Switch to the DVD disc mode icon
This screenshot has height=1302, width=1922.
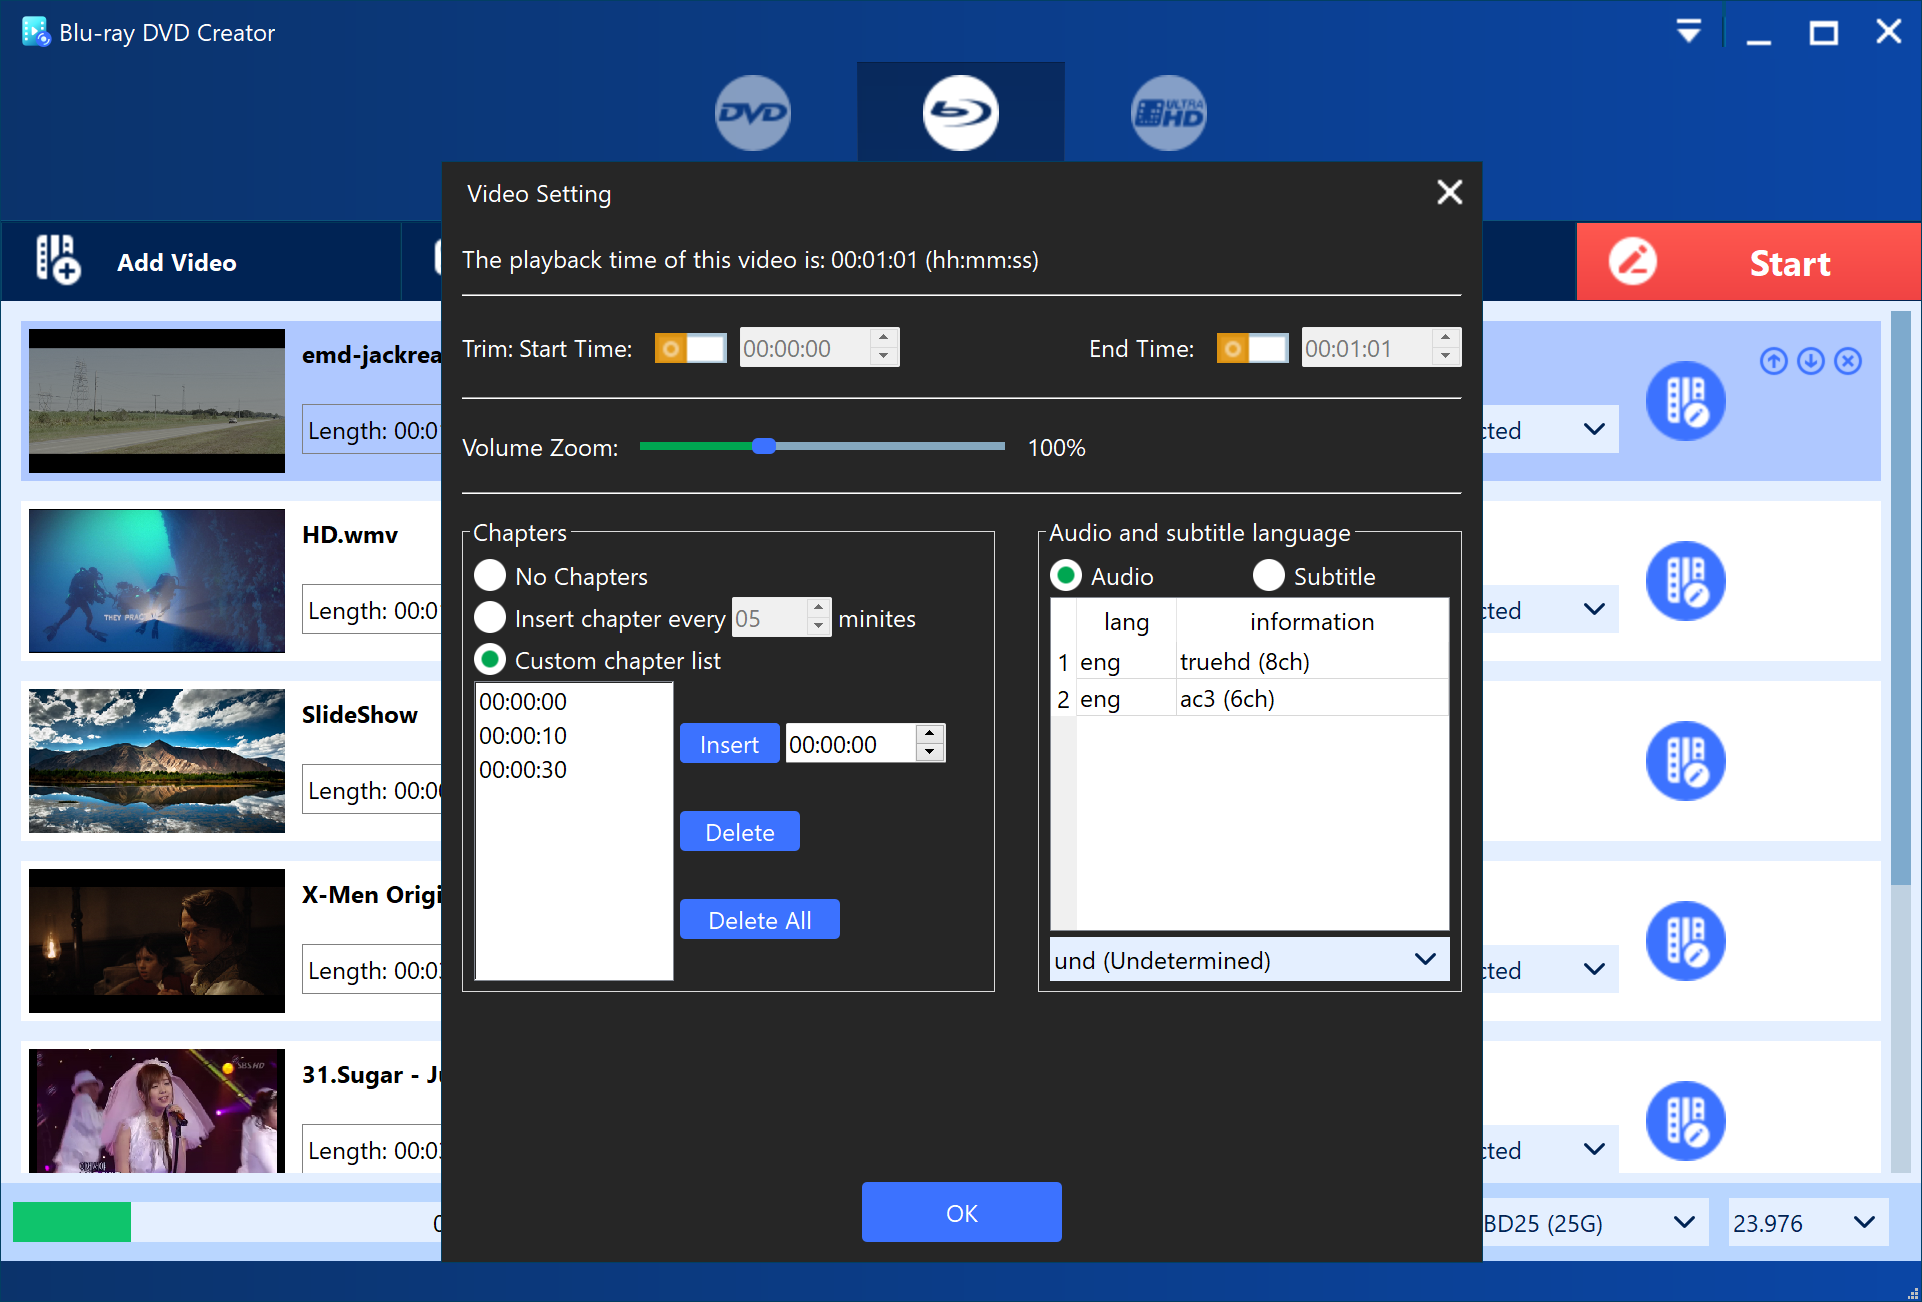[x=752, y=113]
